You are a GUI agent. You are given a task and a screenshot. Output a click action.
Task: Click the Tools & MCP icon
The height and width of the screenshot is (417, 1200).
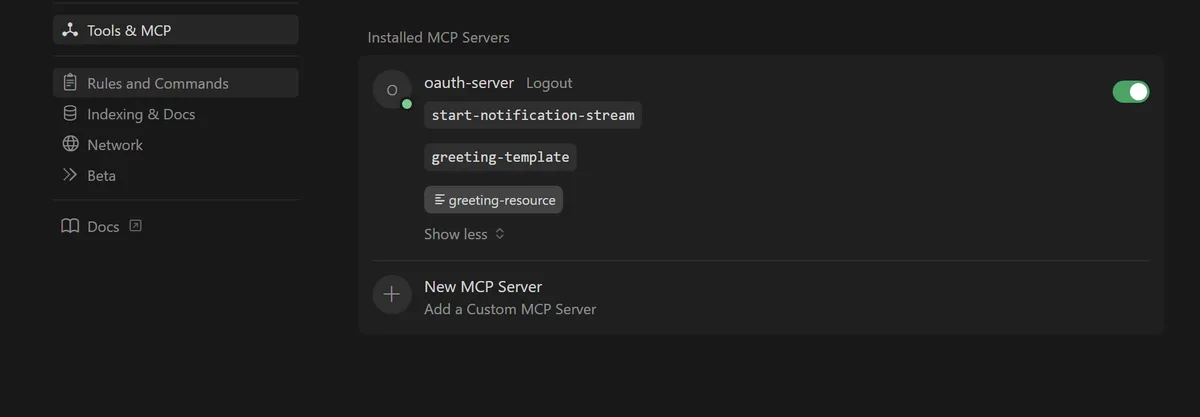[70, 30]
